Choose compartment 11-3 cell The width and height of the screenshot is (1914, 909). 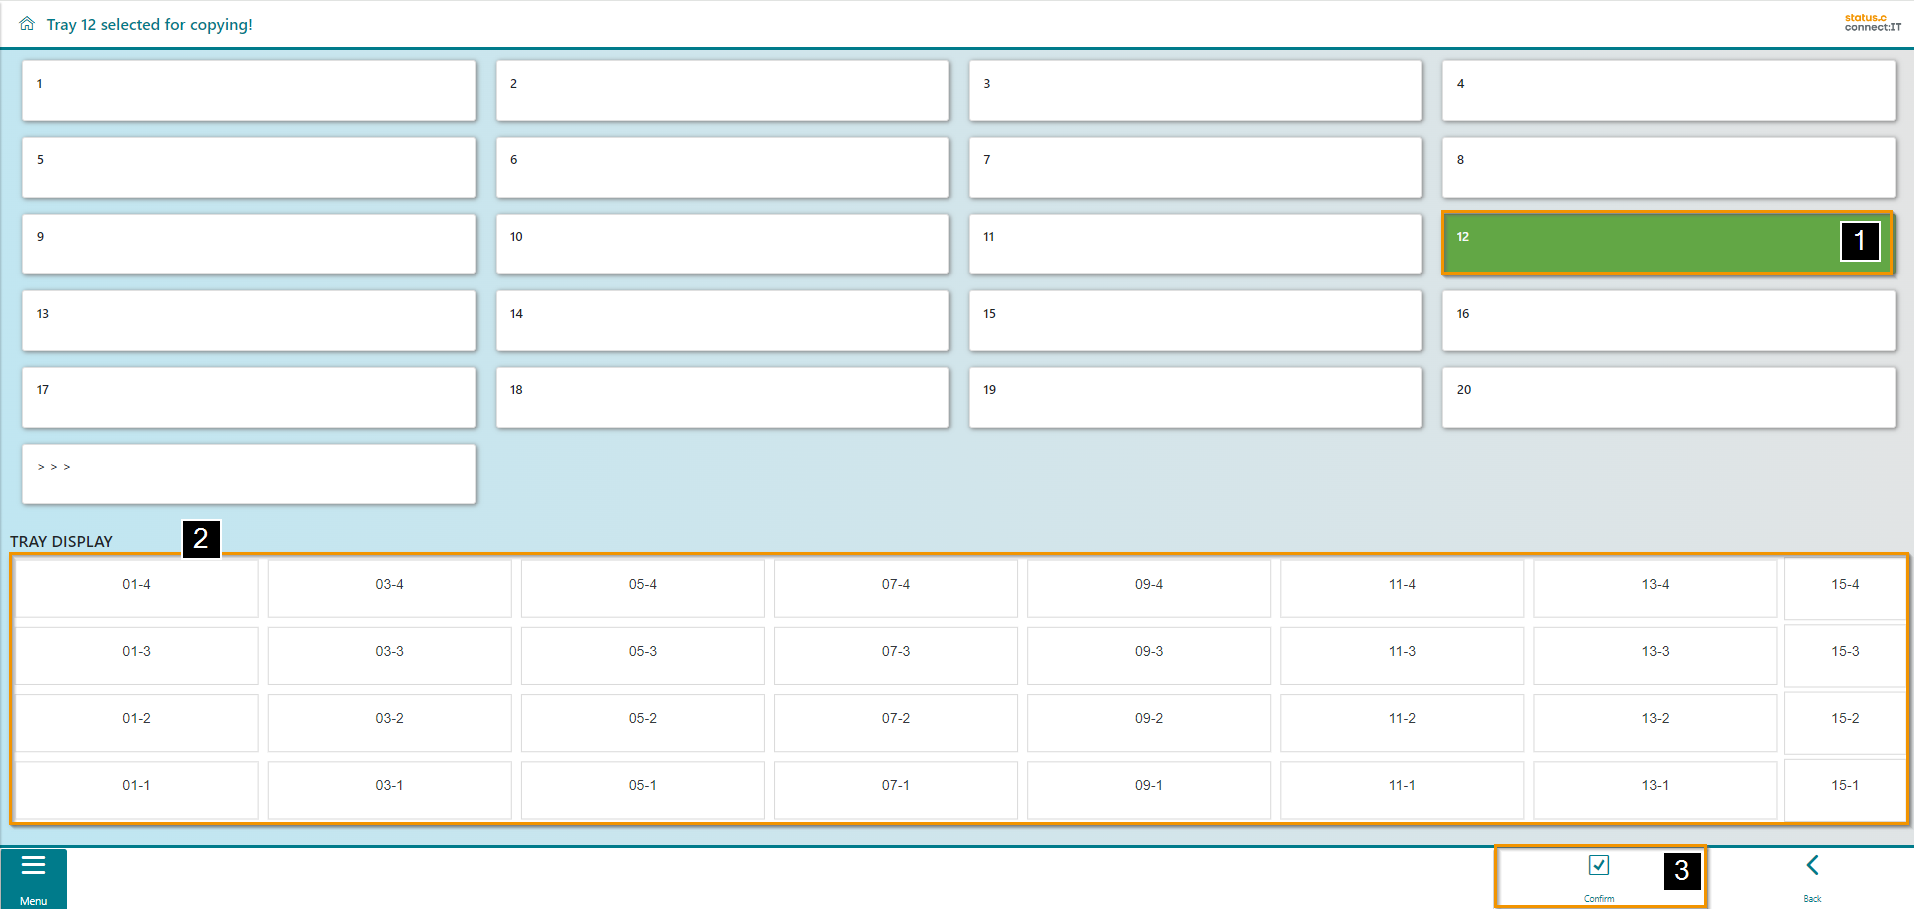tap(1402, 652)
